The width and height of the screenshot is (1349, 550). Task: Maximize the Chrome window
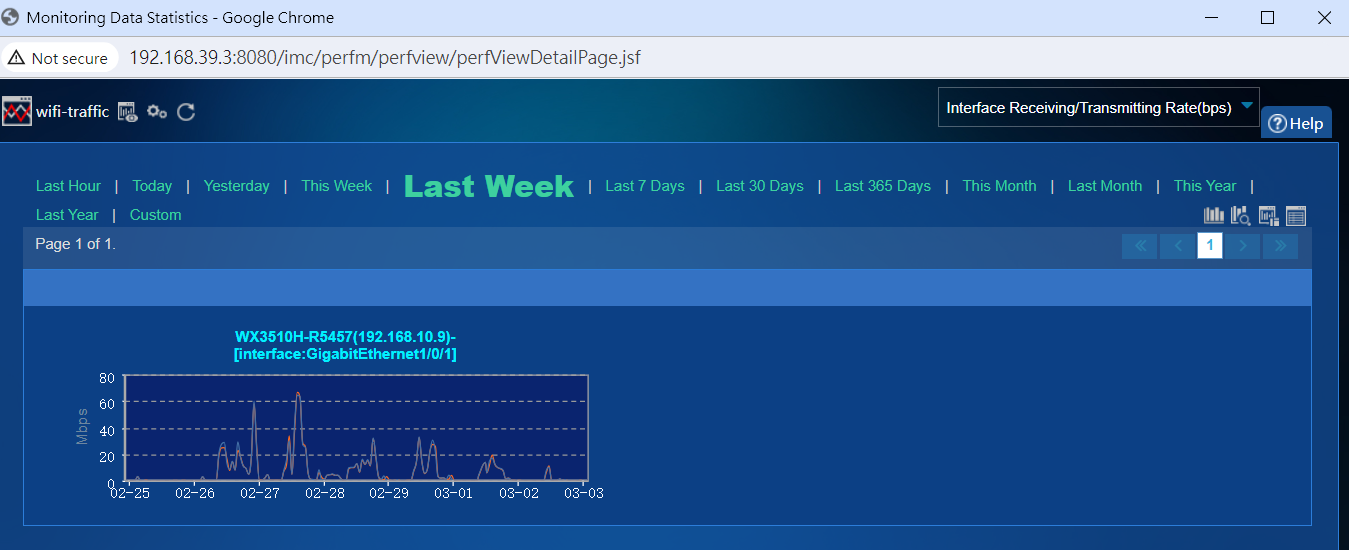click(x=1267, y=17)
